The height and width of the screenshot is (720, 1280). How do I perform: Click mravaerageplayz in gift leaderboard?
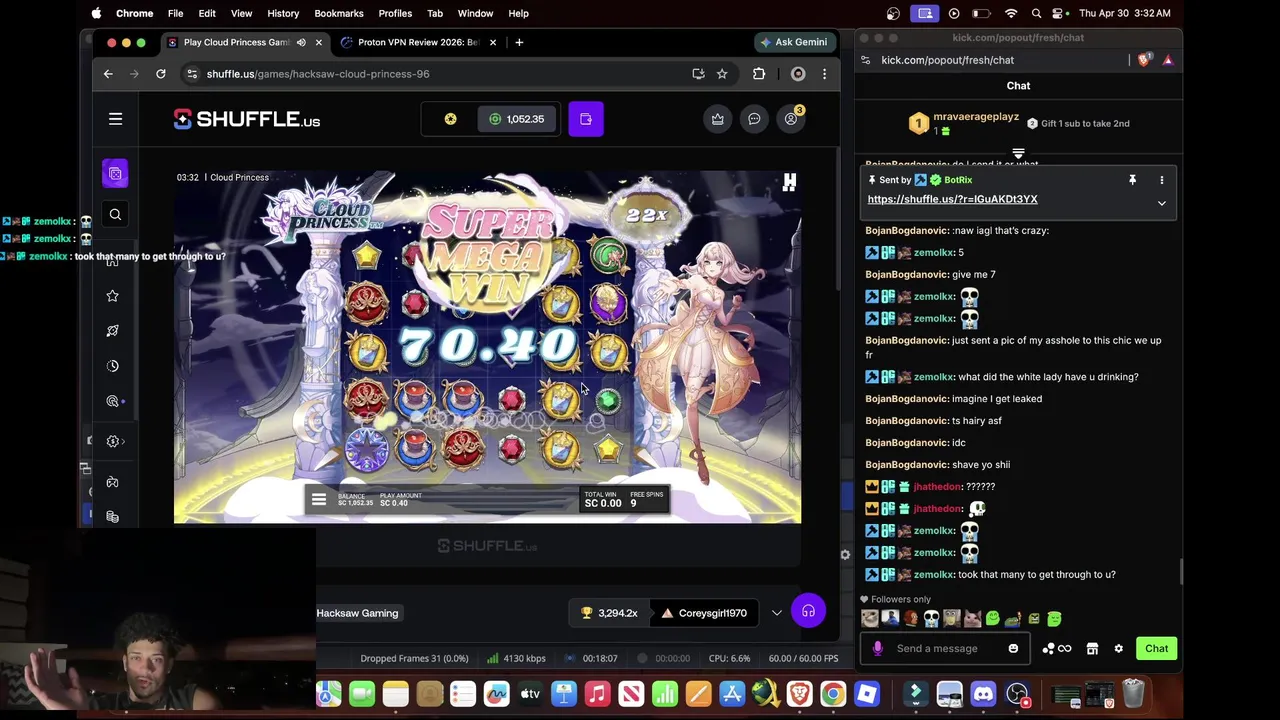976,117
